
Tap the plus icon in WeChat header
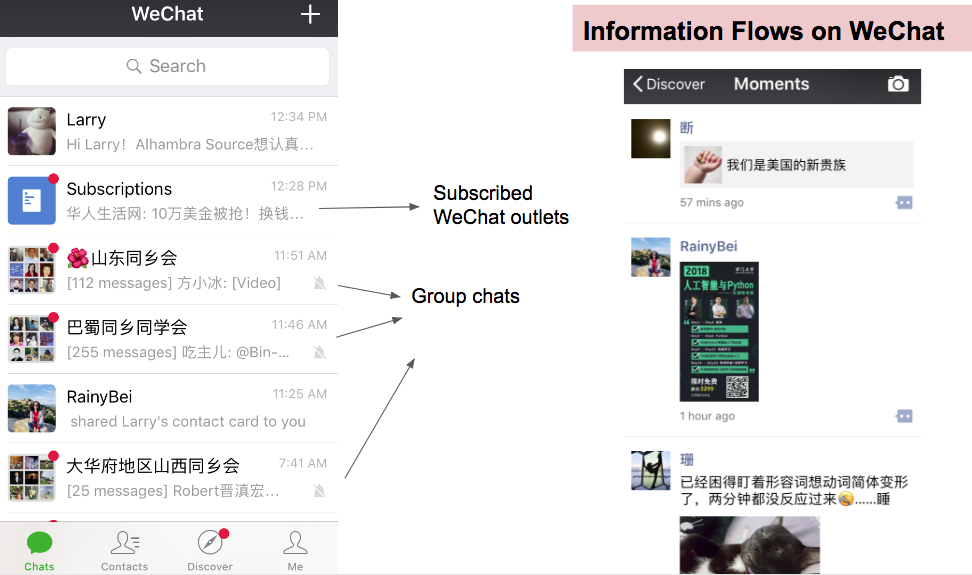tap(310, 14)
